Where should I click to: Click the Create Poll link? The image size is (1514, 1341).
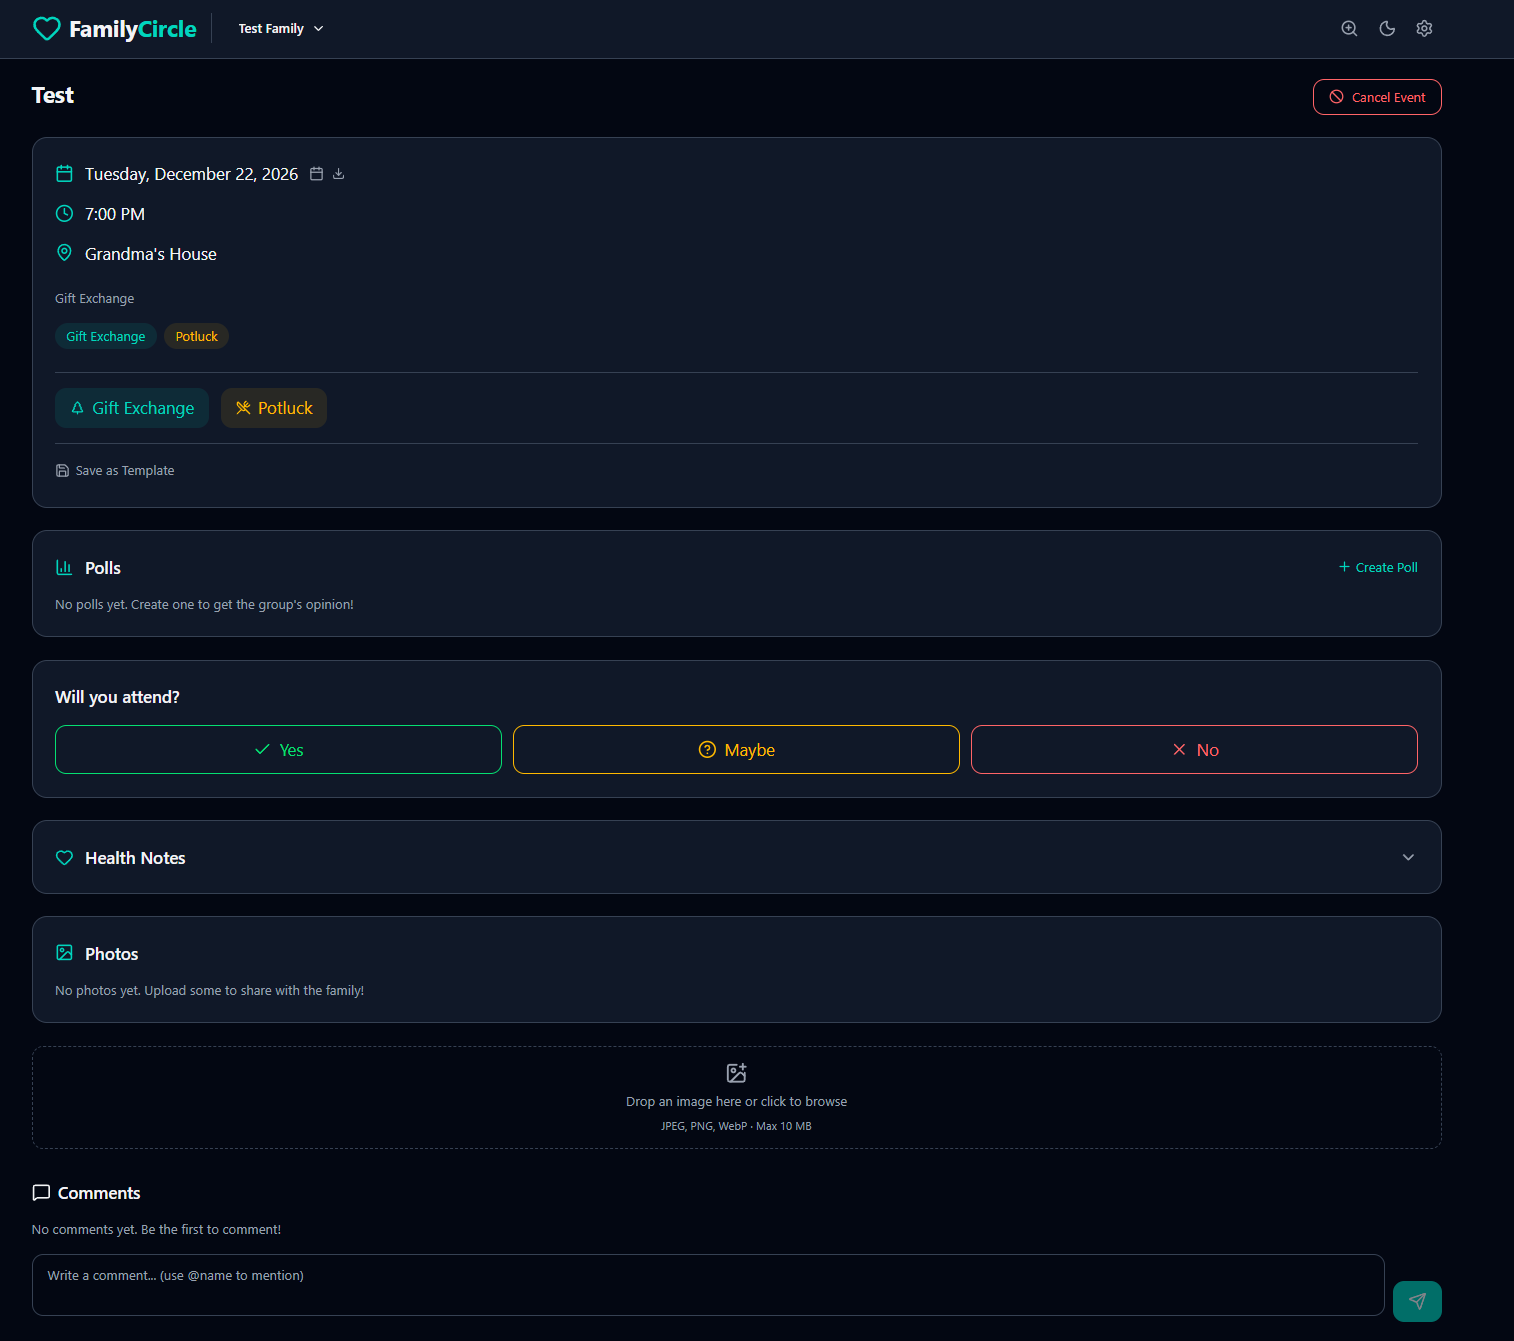tap(1378, 568)
